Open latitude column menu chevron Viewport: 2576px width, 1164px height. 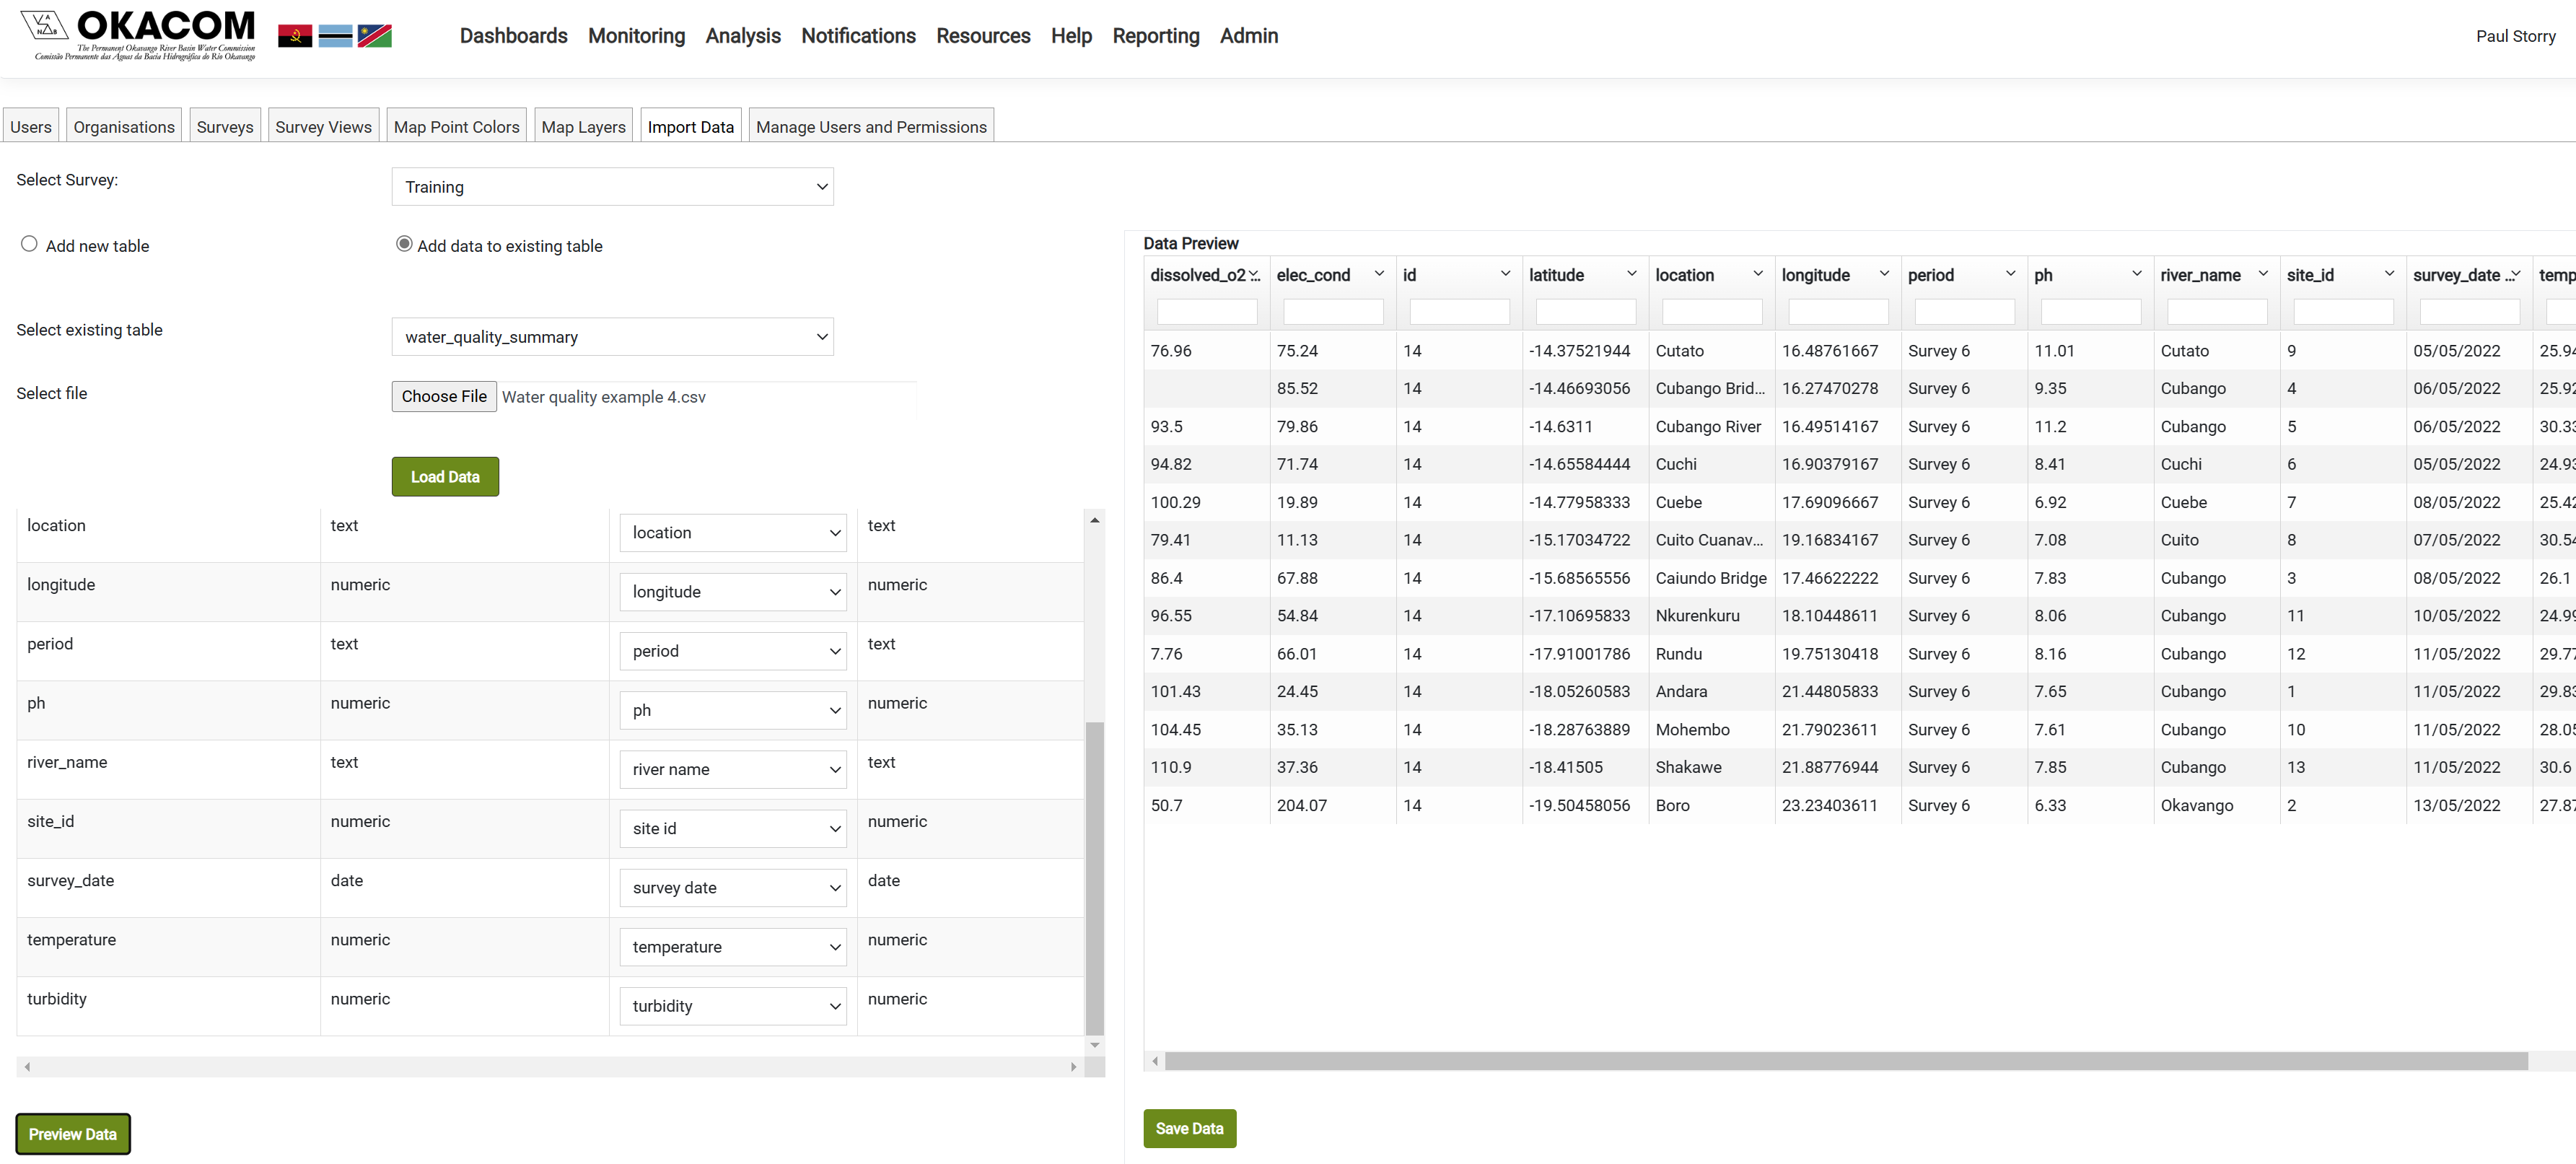coord(1631,274)
